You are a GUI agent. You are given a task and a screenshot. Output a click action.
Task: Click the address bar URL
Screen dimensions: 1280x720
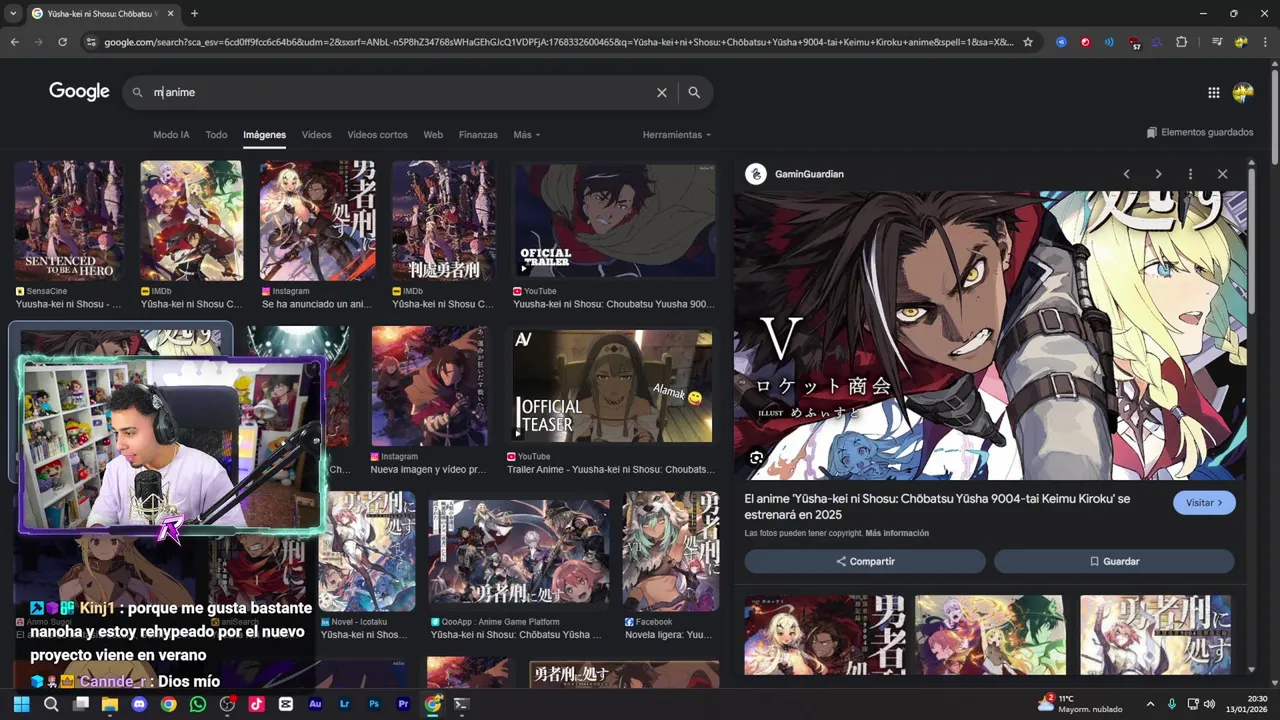[x=558, y=42]
